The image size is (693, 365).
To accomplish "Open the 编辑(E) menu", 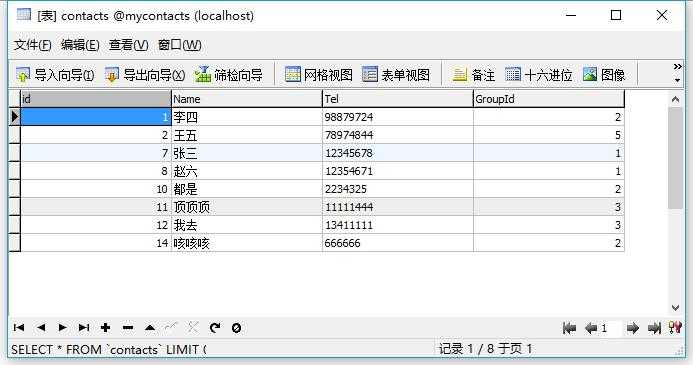I will coord(80,45).
